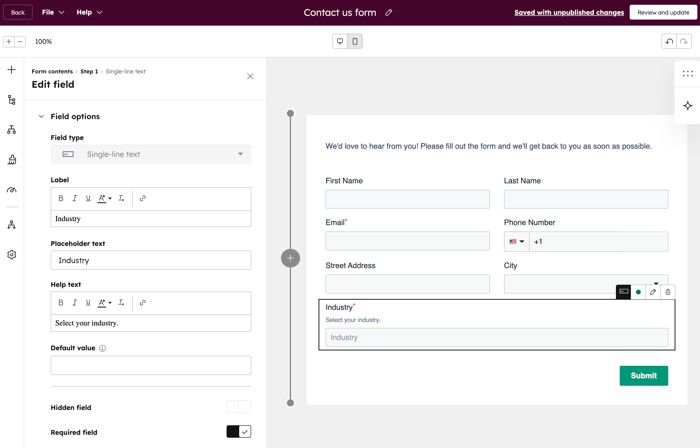Click the settings gear in left sidebar

pyautogui.click(x=12, y=255)
